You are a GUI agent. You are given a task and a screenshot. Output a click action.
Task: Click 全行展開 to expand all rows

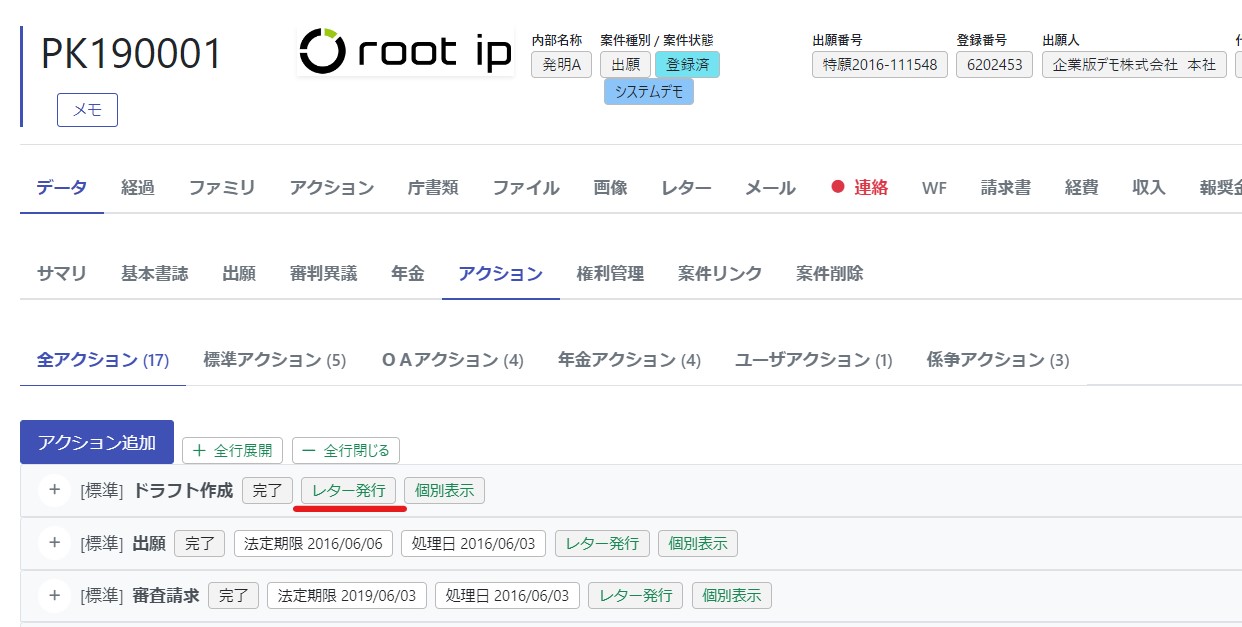[232, 450]
